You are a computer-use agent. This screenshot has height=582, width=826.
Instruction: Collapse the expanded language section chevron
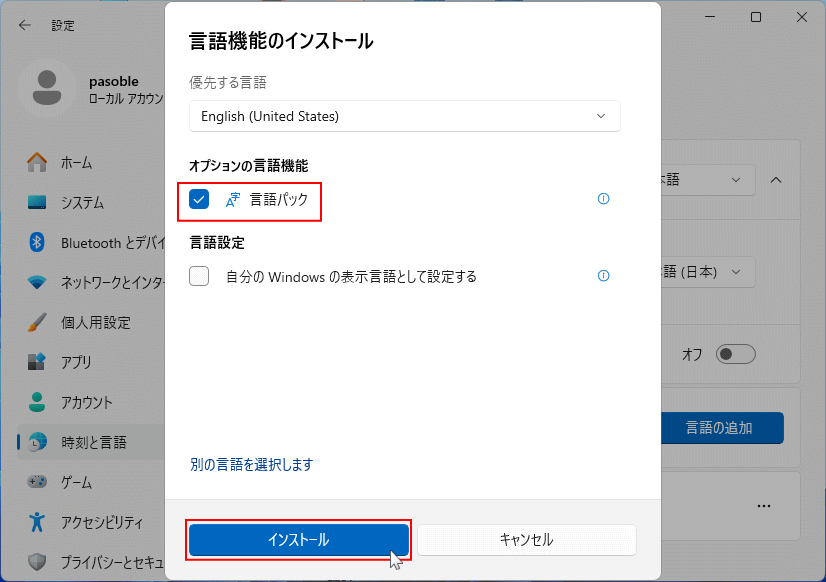click(x=776, y=180)
